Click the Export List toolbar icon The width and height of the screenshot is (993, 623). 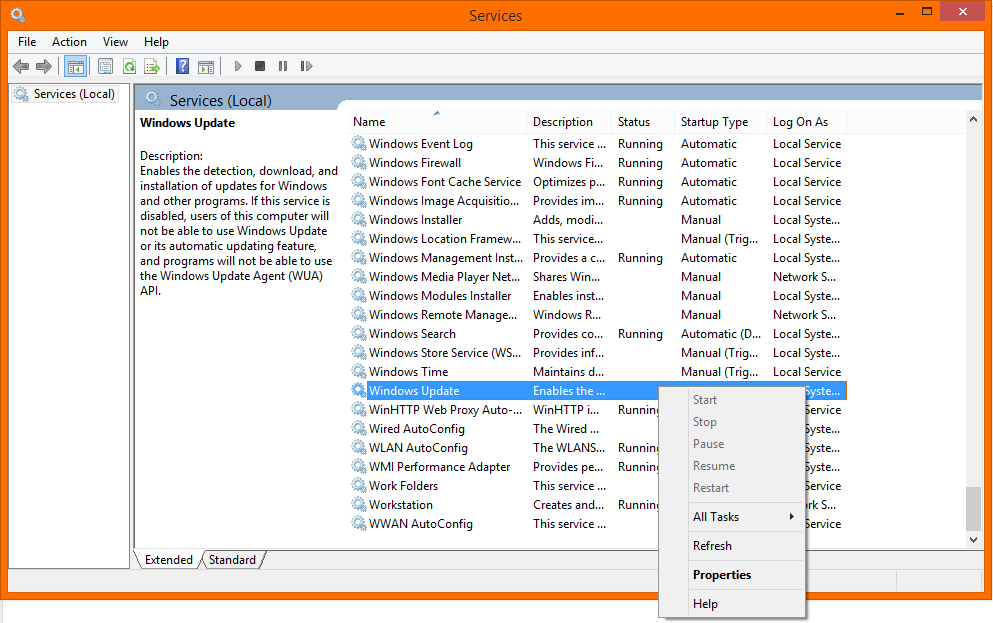(x=152, y=67)
